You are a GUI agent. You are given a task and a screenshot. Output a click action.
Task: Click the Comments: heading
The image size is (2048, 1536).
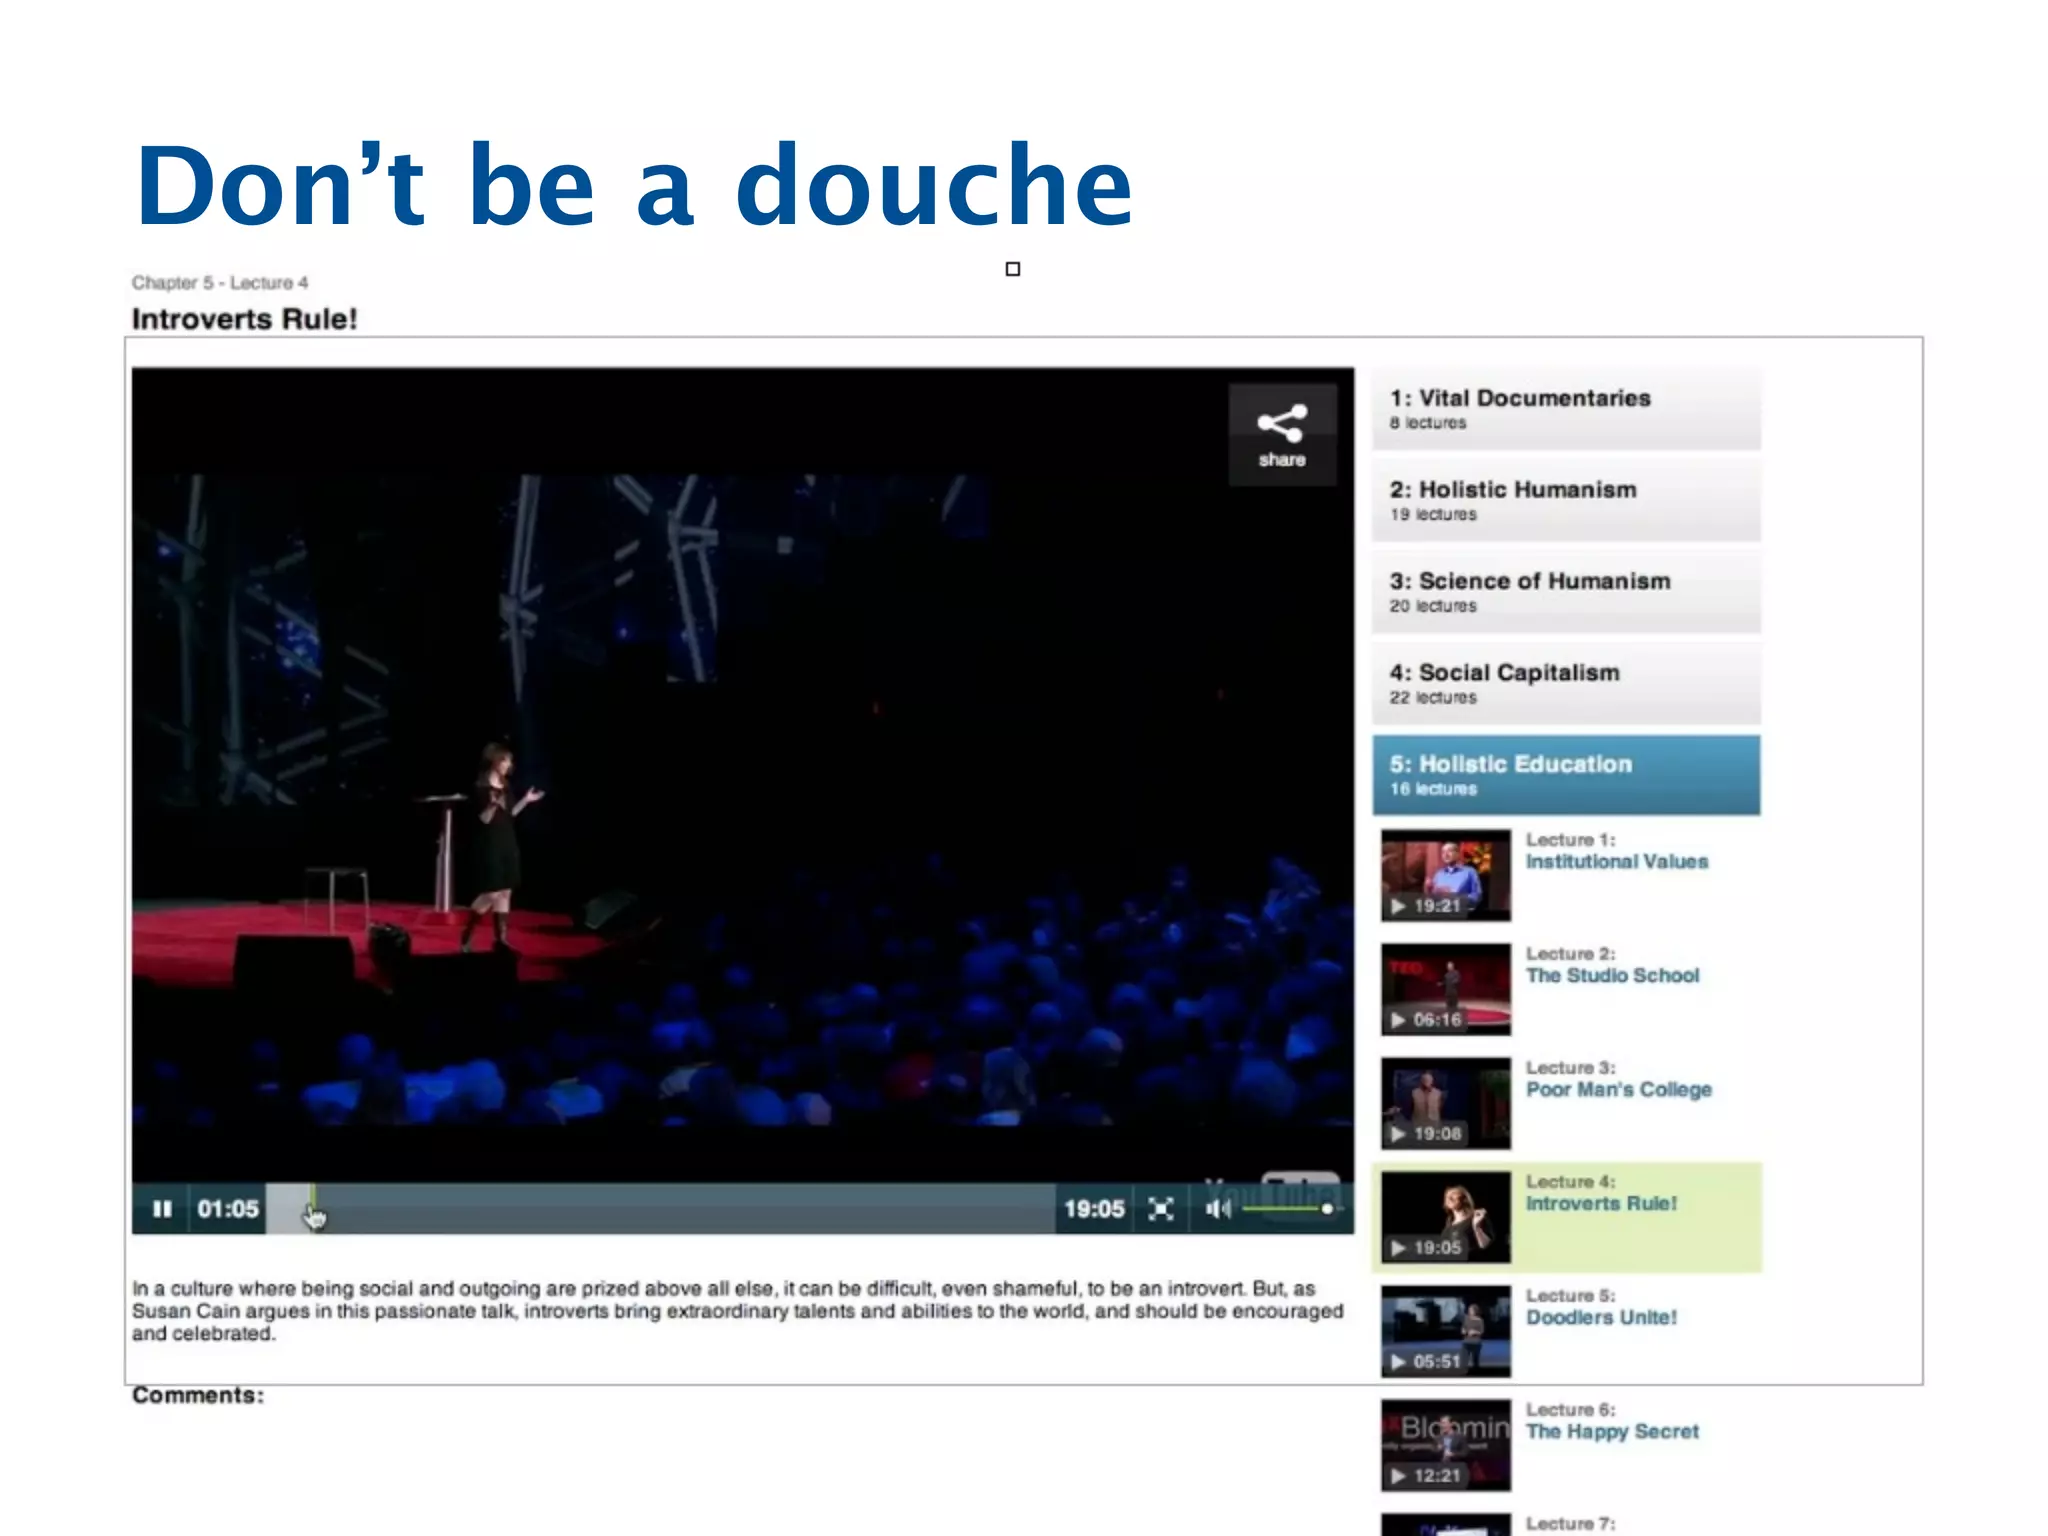point(198,1395)
